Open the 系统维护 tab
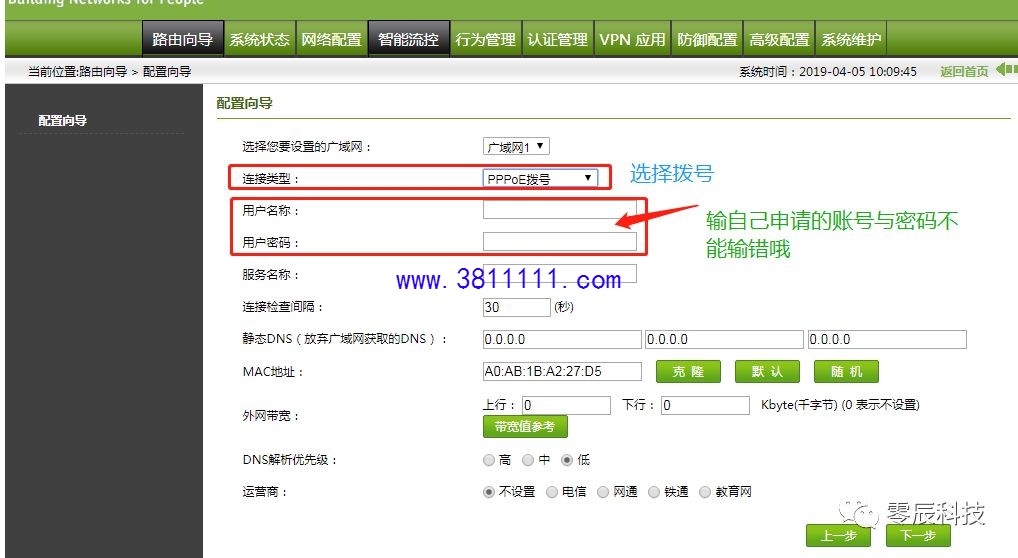The image size is (1018, 558). pos(851,39)
